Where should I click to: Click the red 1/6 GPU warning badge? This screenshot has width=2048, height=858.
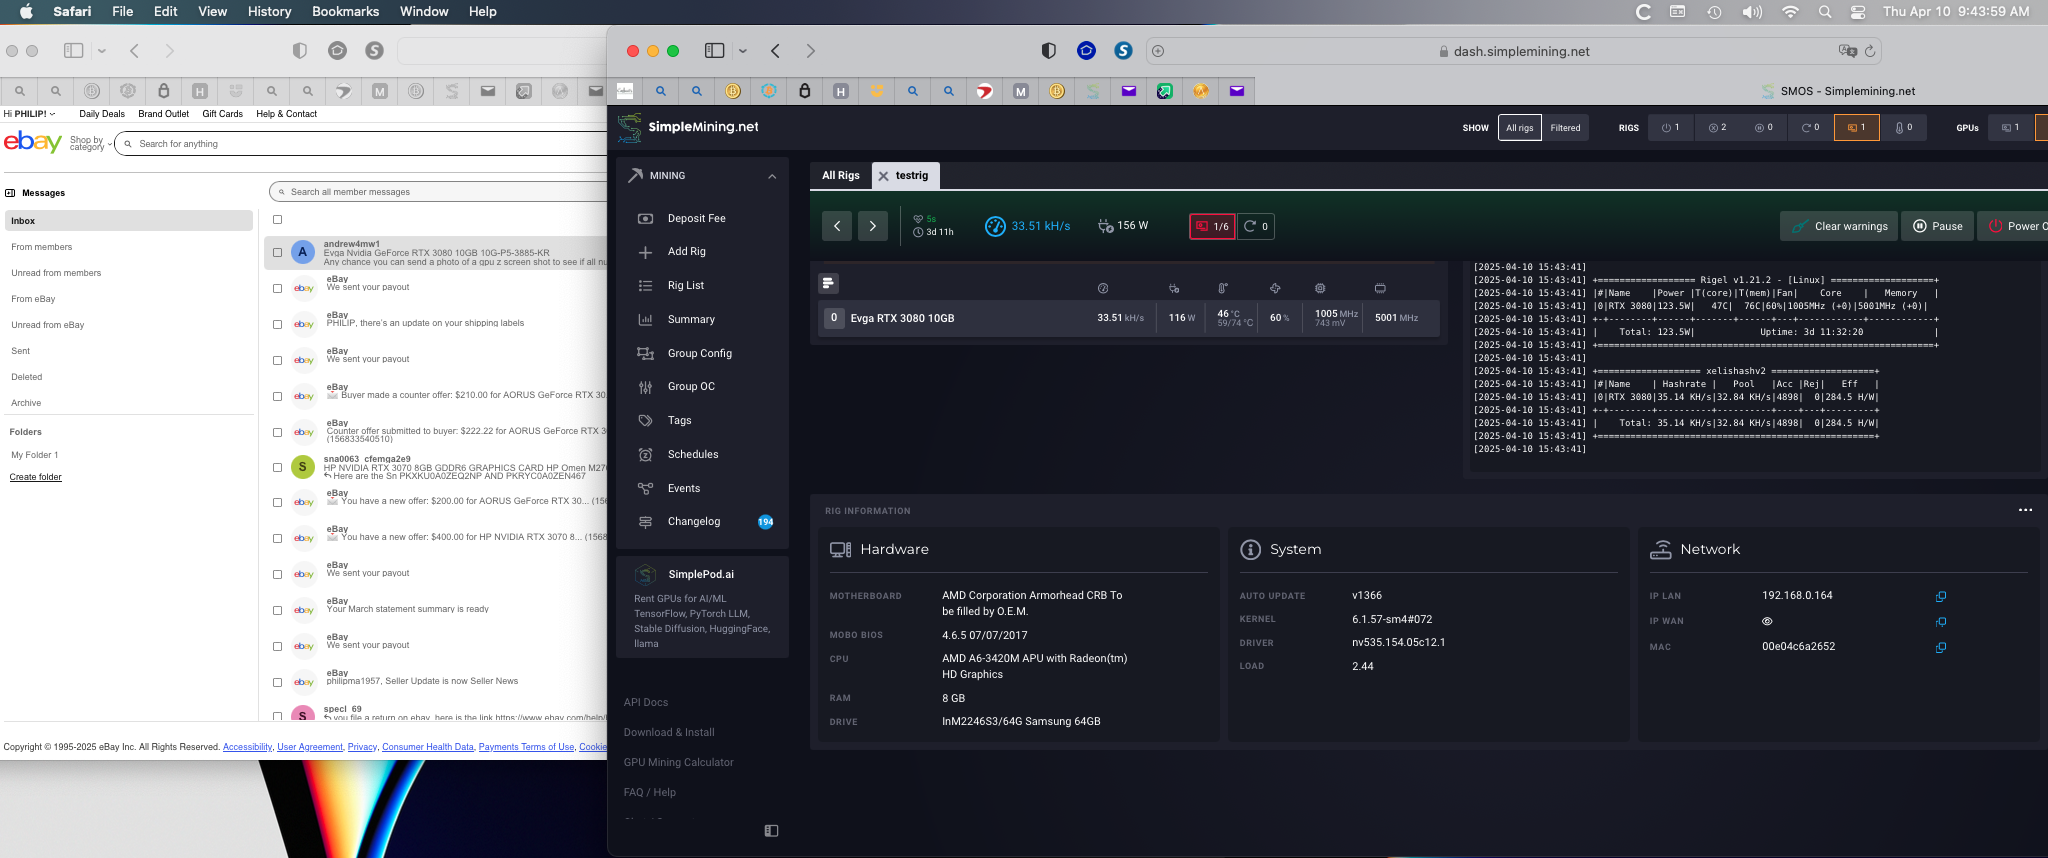(x=1212, y=226)
